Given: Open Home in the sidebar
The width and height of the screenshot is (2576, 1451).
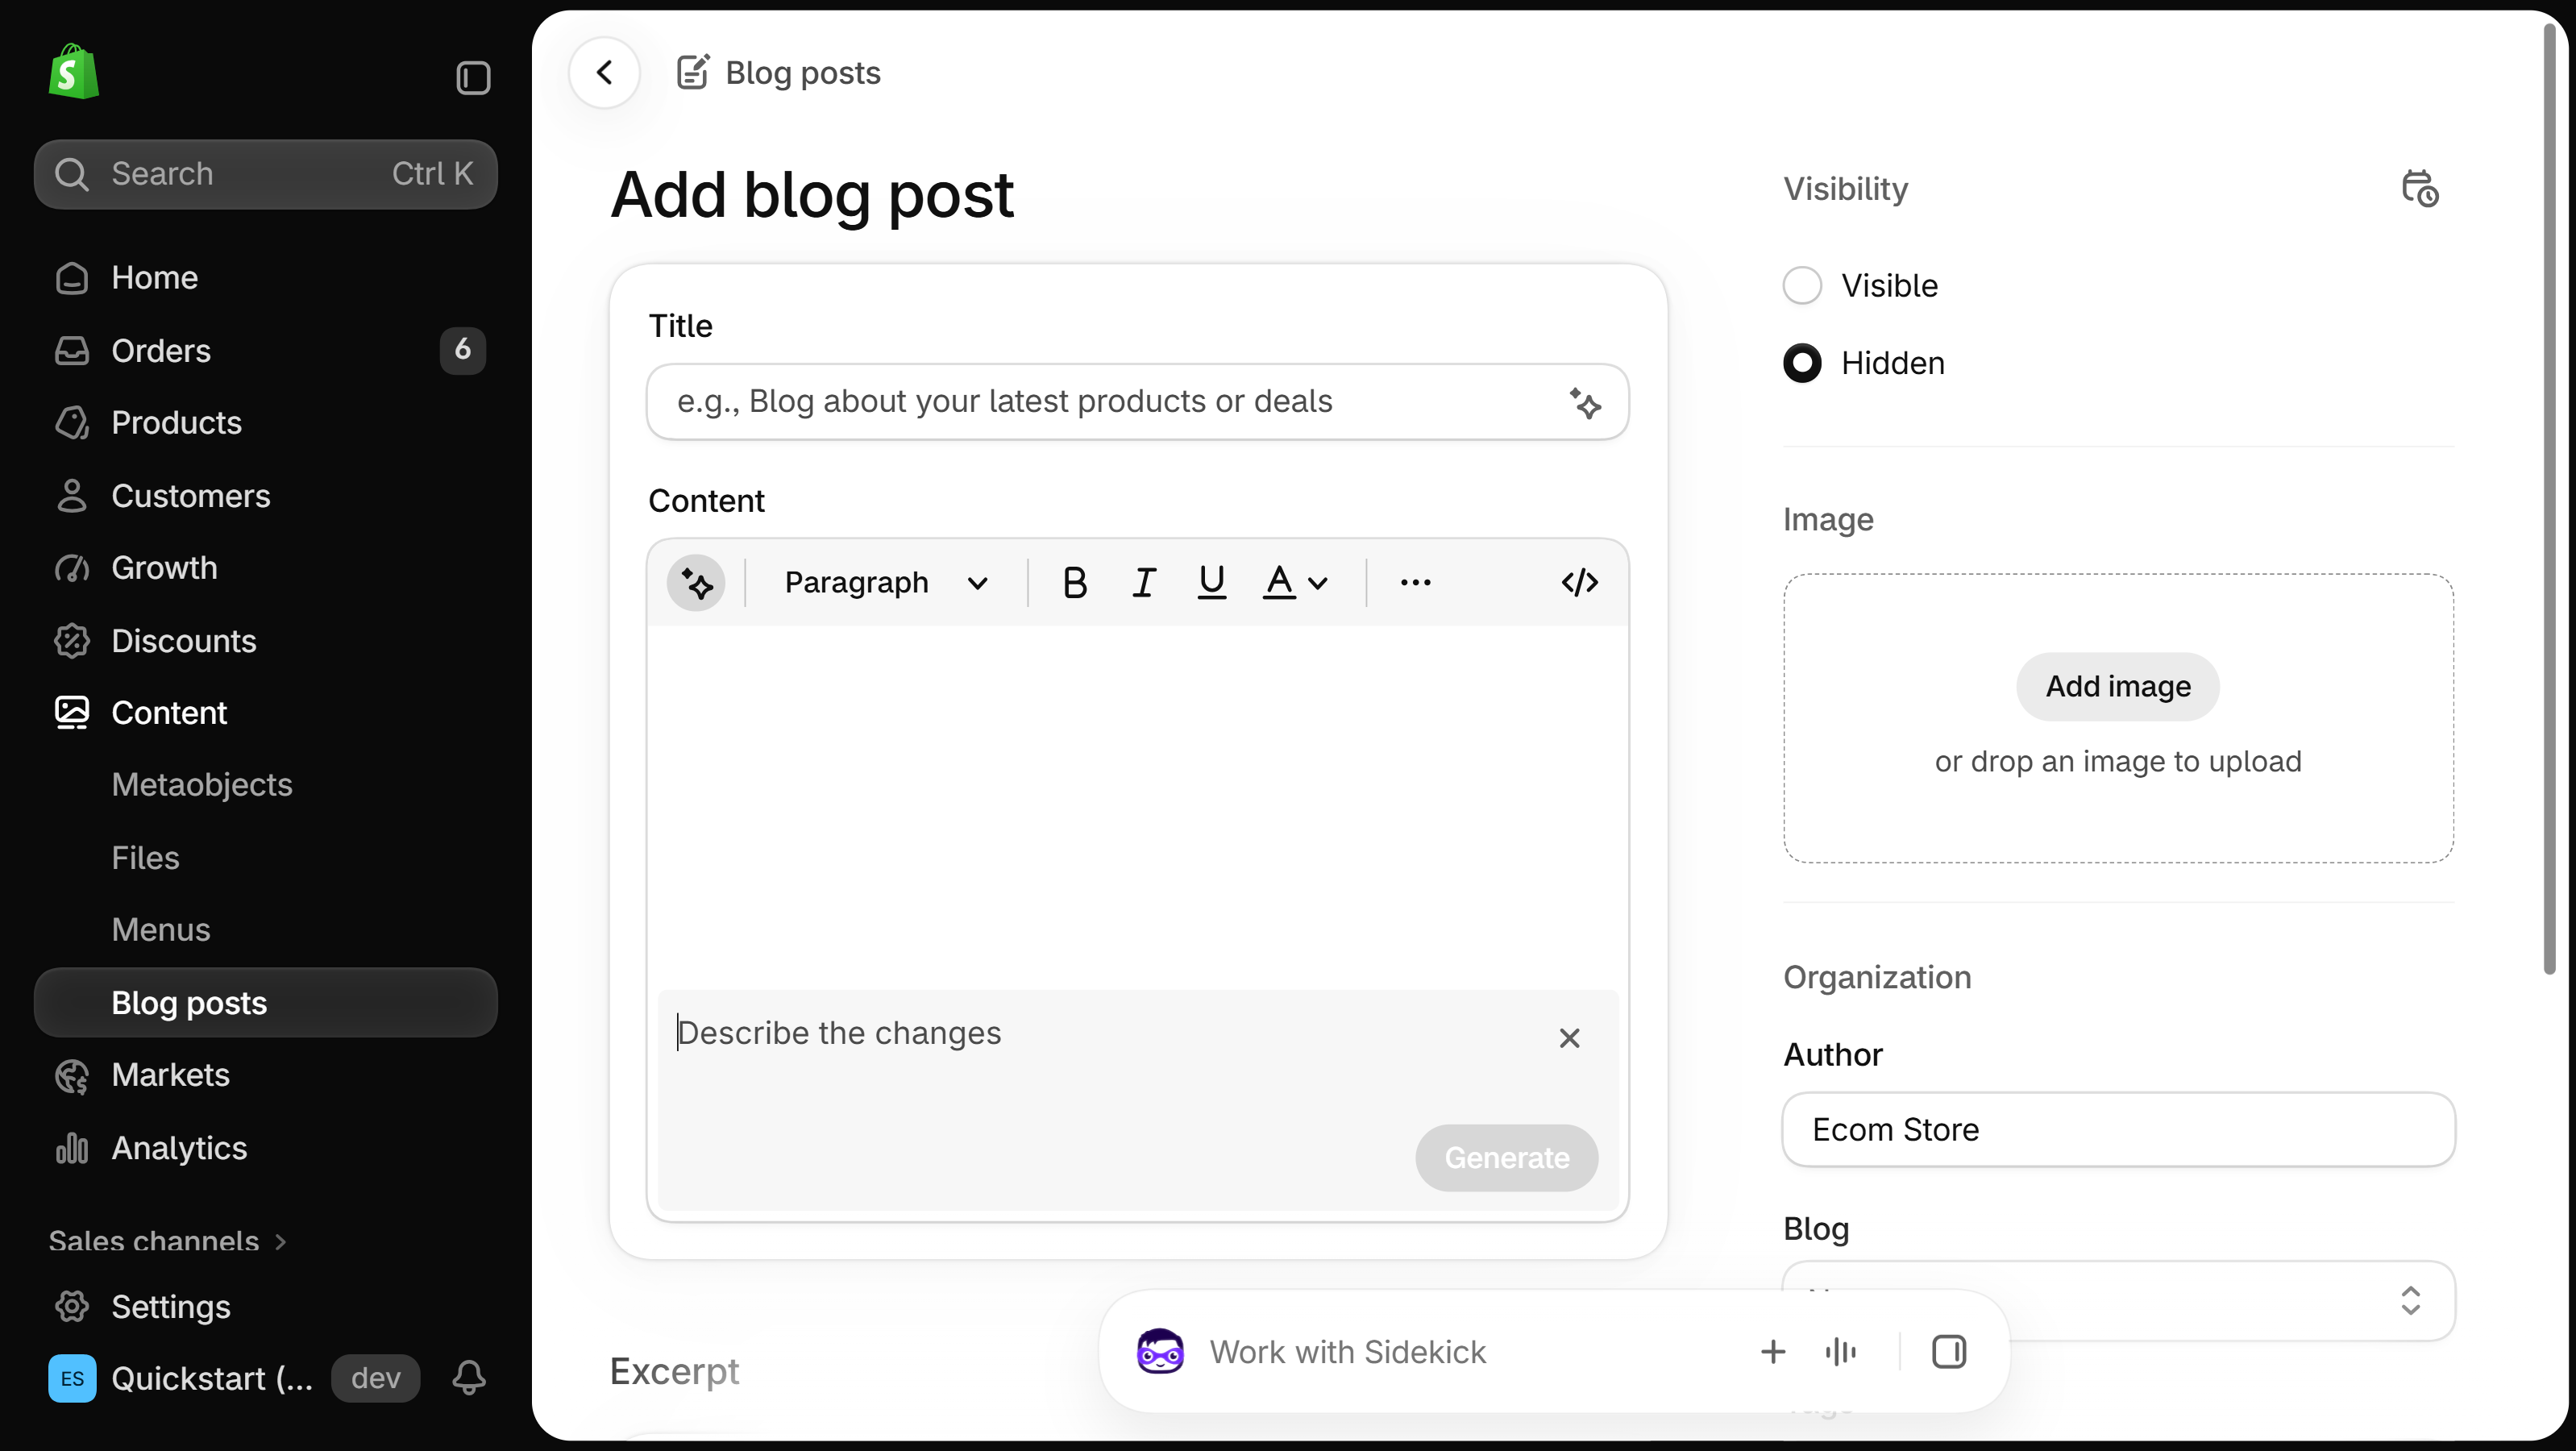Looking at the screenshot, I should [x=265, y=278].
